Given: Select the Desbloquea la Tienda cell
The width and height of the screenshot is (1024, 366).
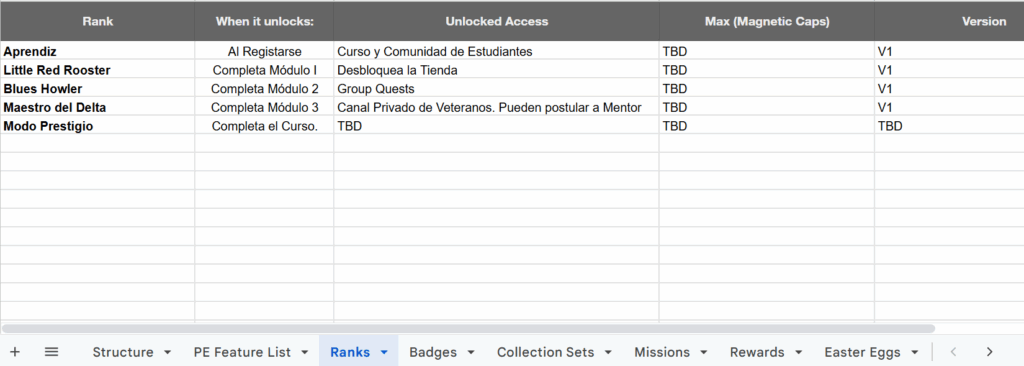Looking at the screenshot, I should (x=496, y=70).
